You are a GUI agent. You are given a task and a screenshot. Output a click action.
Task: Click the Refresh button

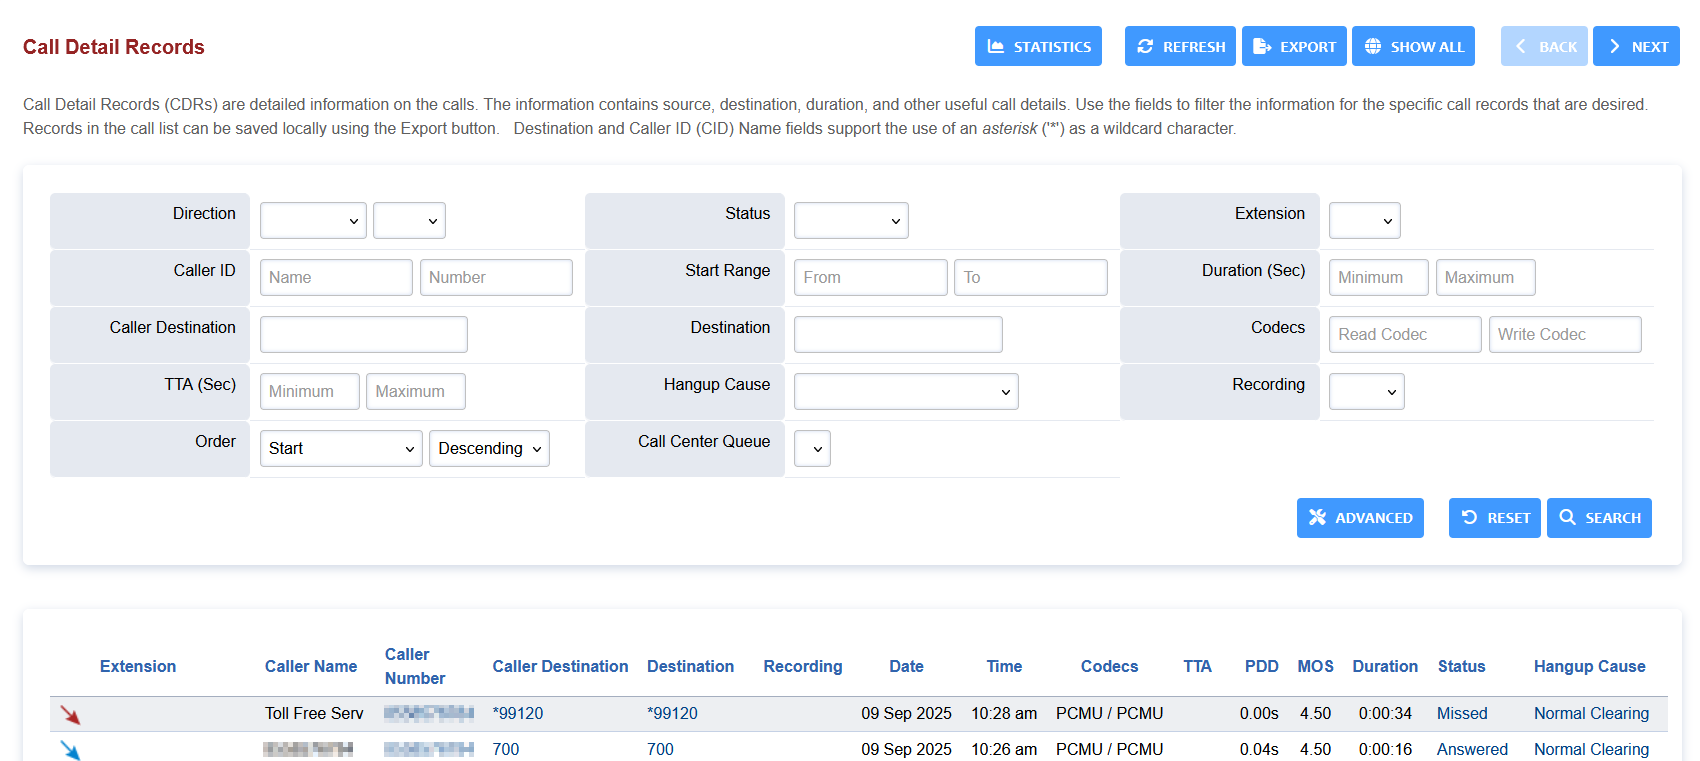pos(1180,46)
